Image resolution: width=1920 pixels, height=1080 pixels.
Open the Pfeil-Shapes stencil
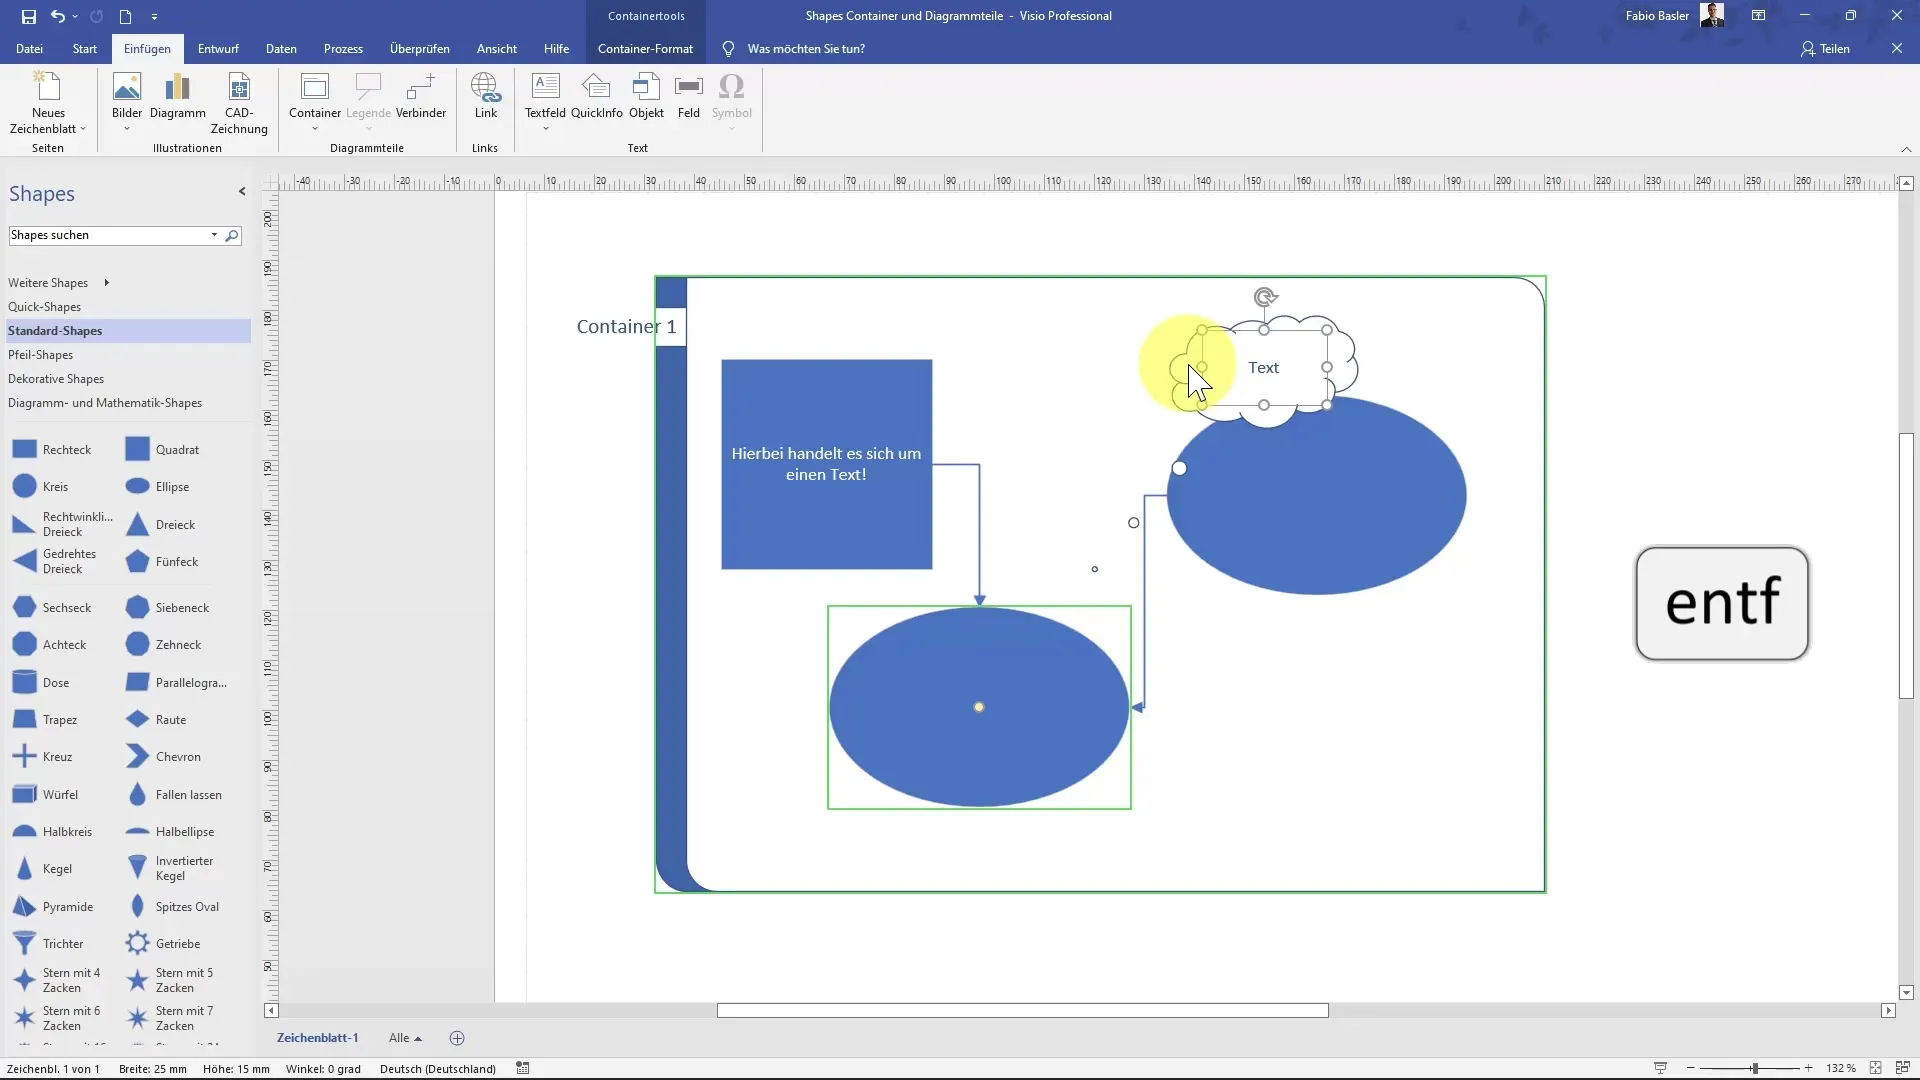click(40, 355)
